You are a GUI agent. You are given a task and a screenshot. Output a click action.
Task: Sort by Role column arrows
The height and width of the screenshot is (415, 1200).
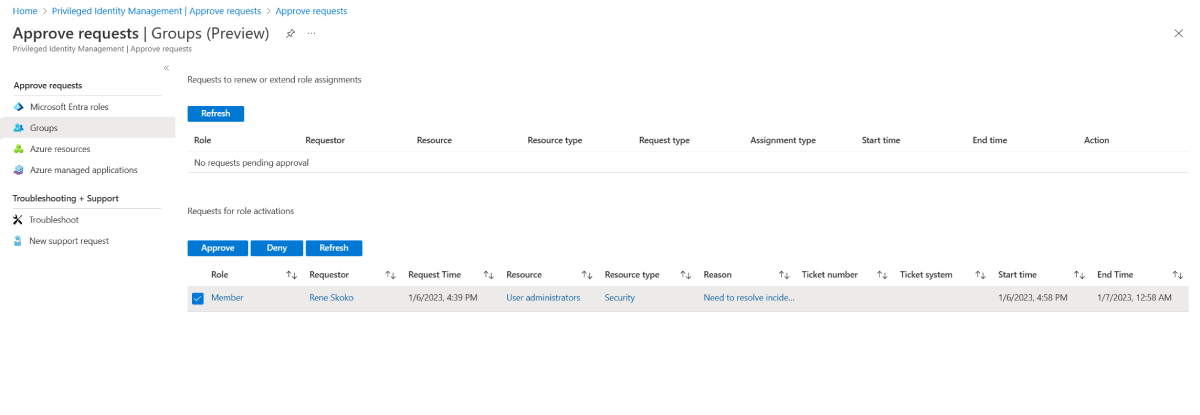click(292, 275)
